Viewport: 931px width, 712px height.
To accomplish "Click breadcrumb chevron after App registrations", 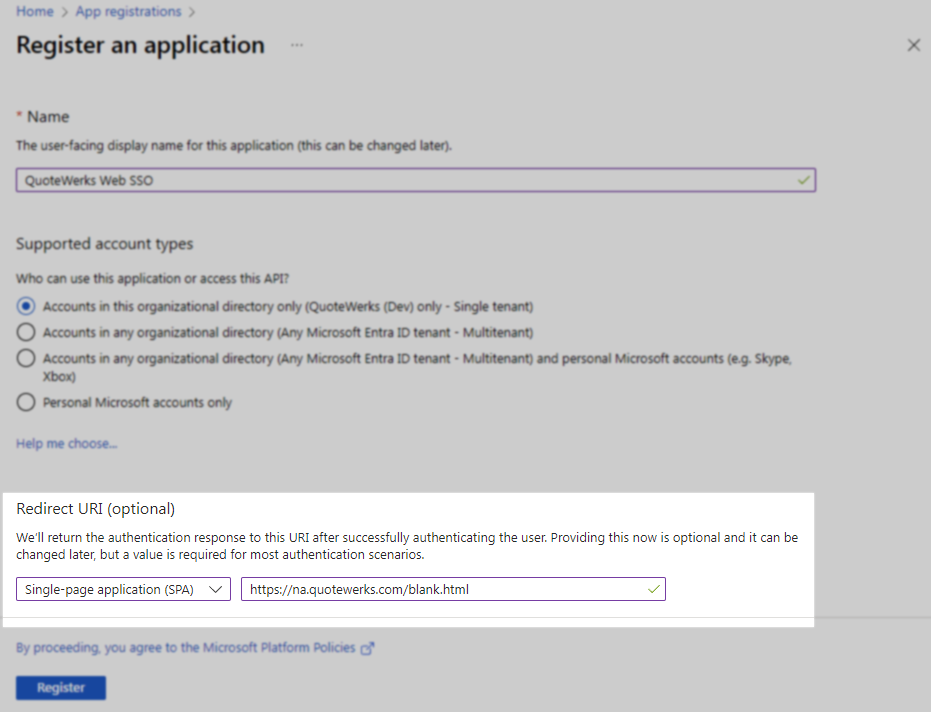I will pos(191,12).
